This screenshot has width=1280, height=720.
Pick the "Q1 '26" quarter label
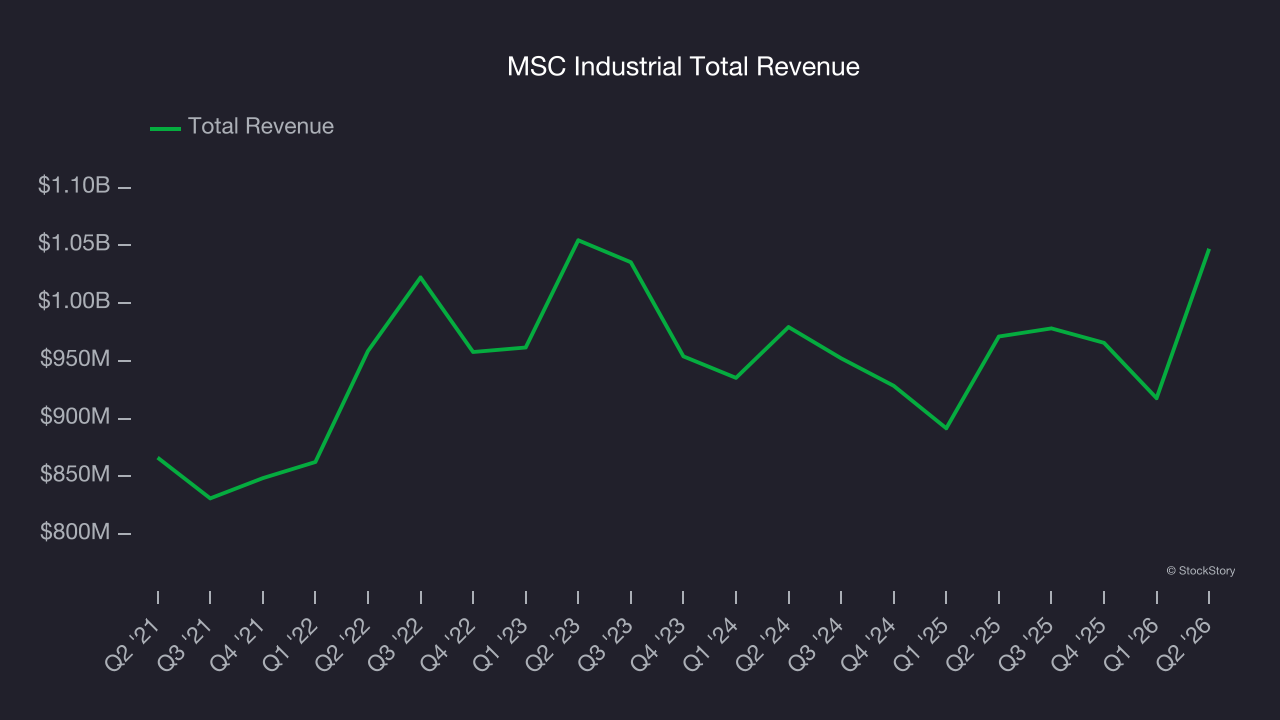(1131, 643)
